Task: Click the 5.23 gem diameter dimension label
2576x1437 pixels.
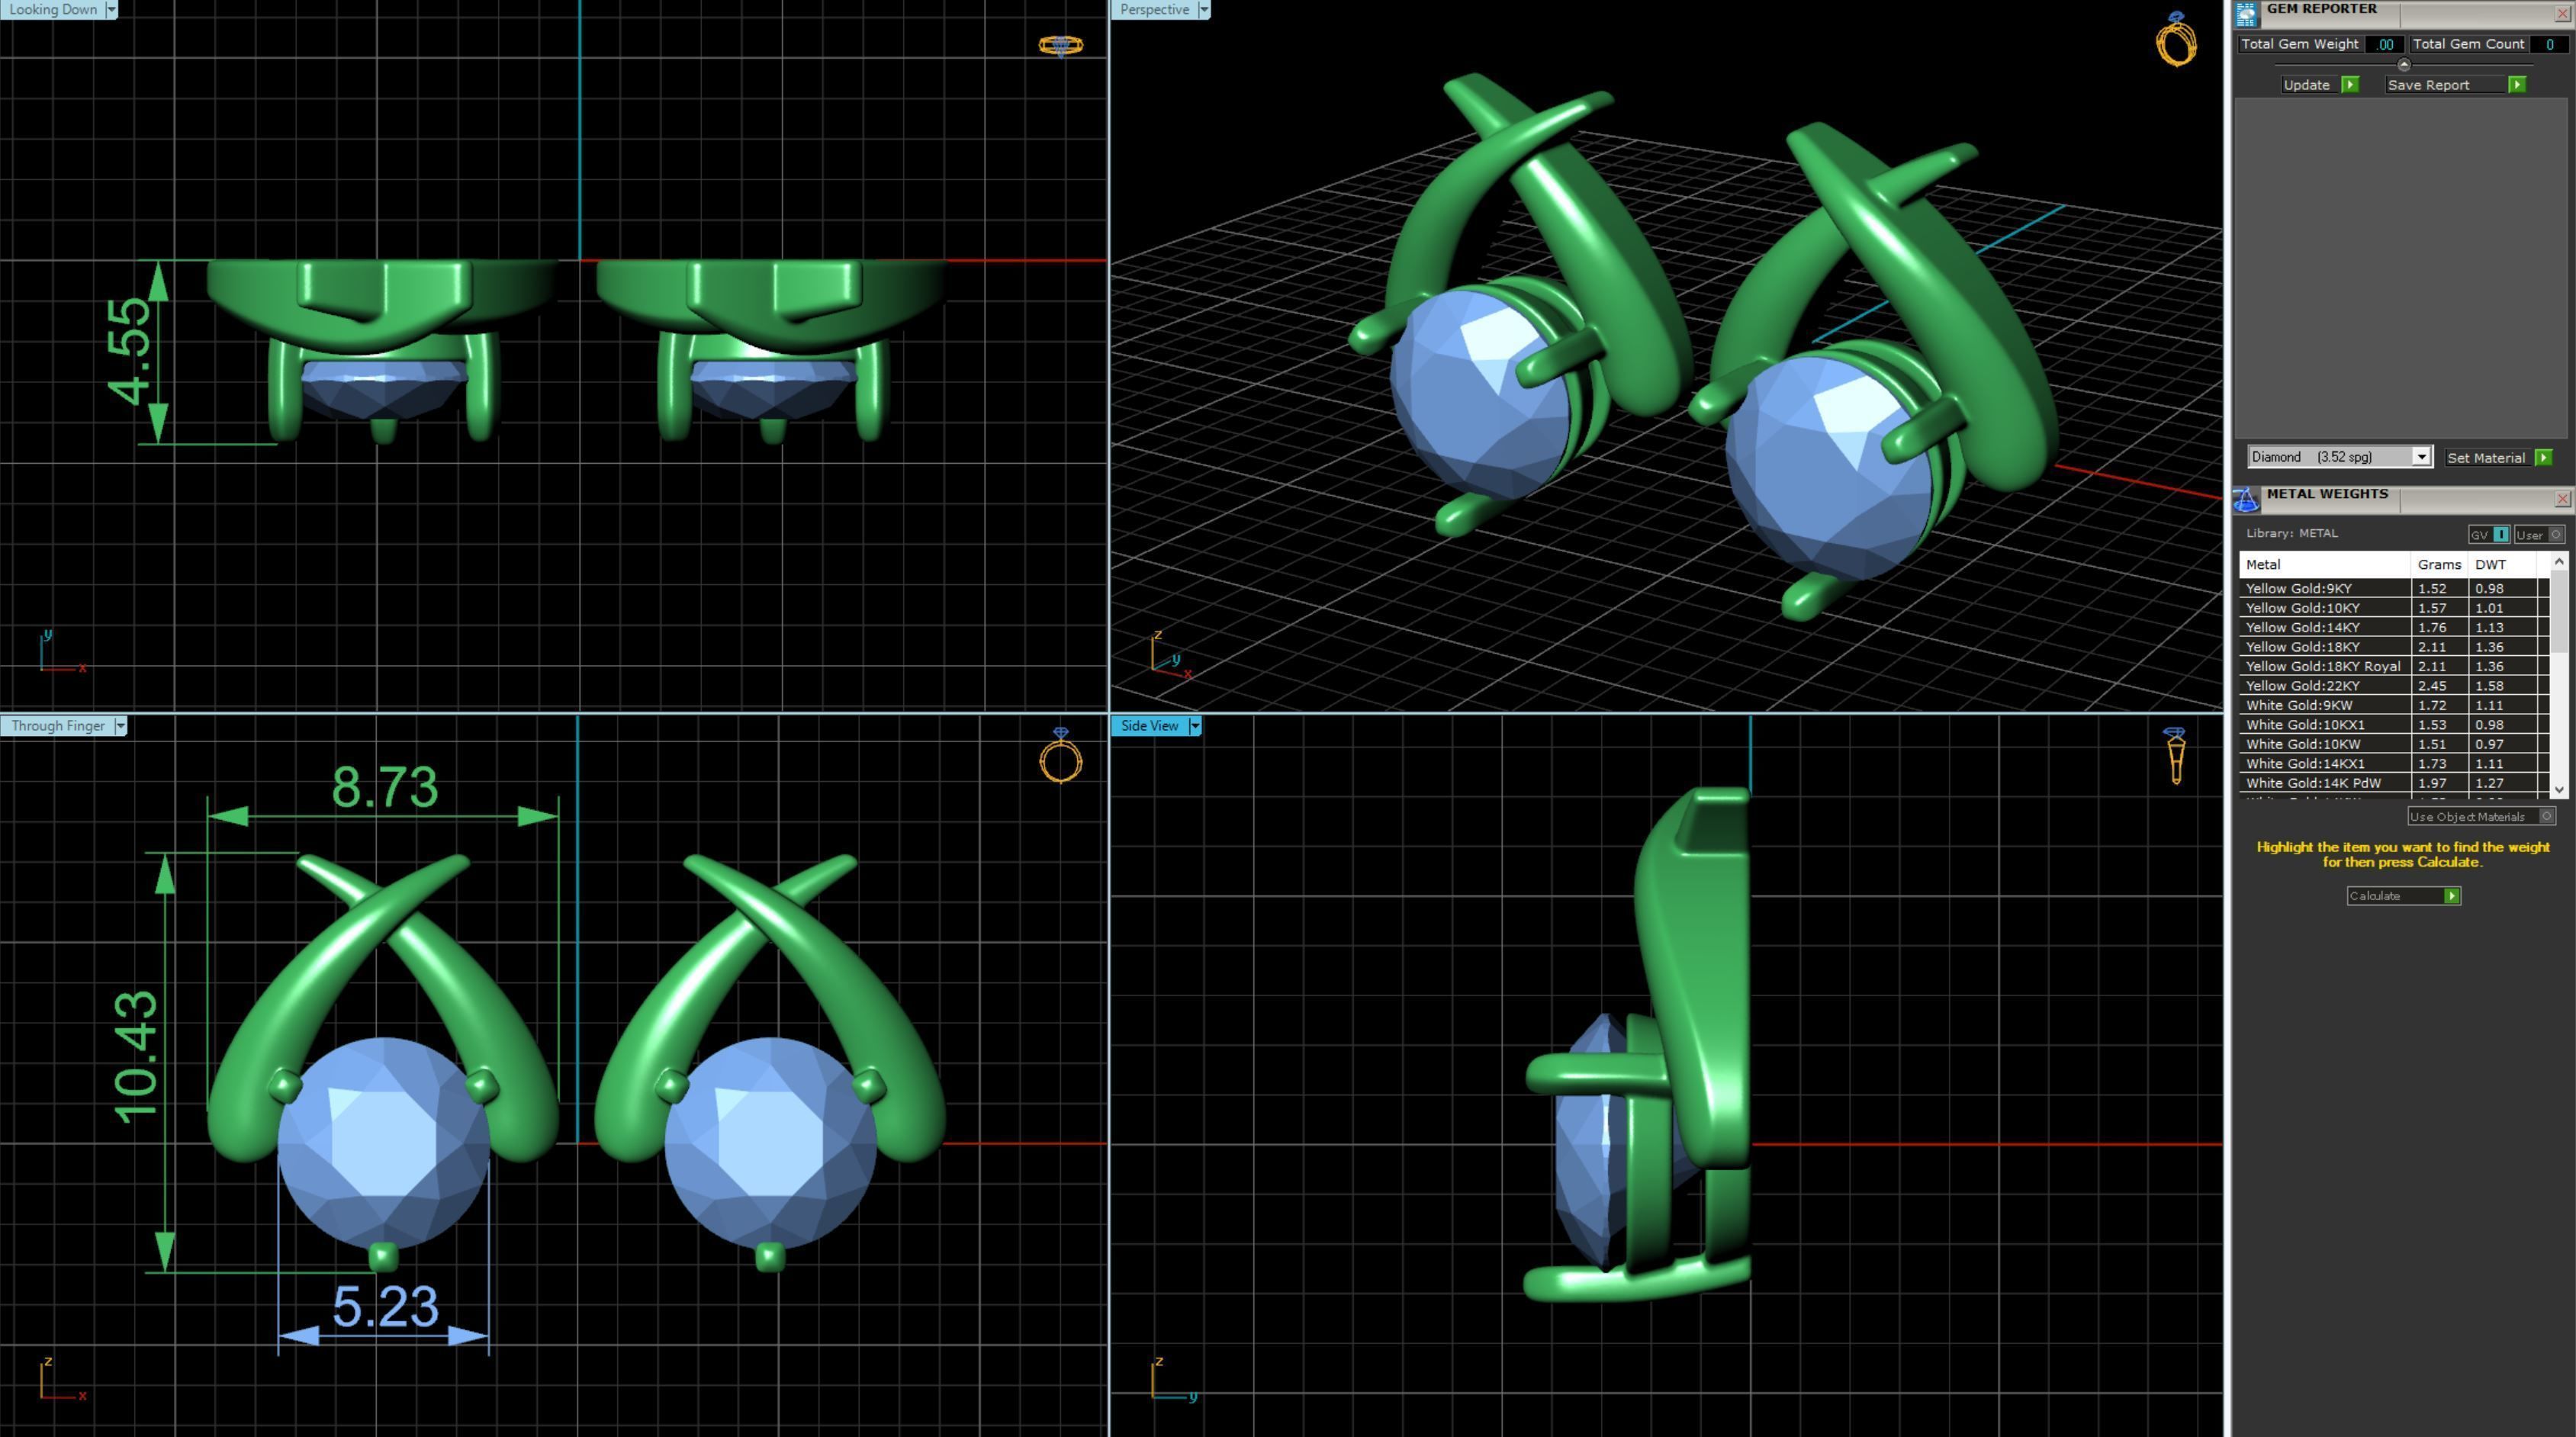Action: [x=385, y=1307]
